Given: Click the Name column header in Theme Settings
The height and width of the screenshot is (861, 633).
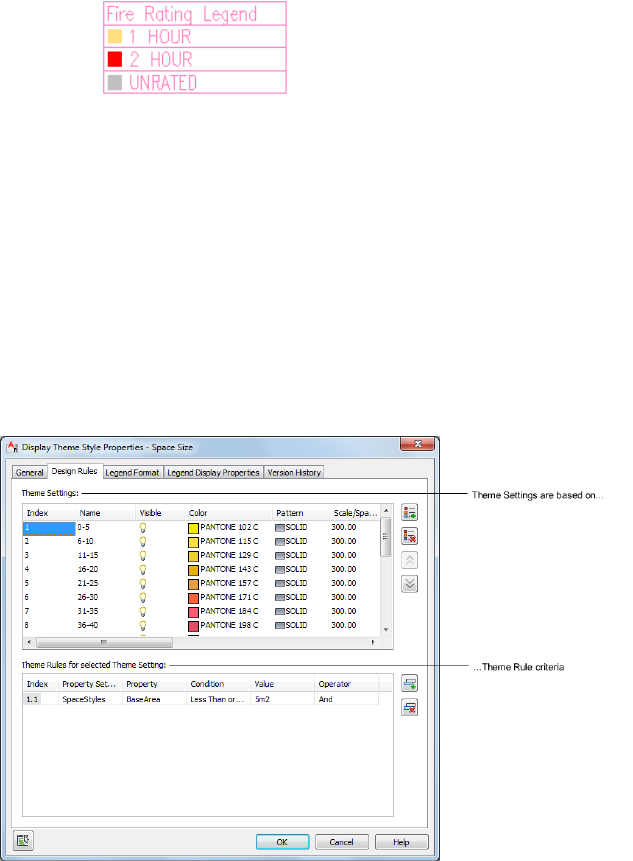Looking at the screenshot, I should [105, 513].
